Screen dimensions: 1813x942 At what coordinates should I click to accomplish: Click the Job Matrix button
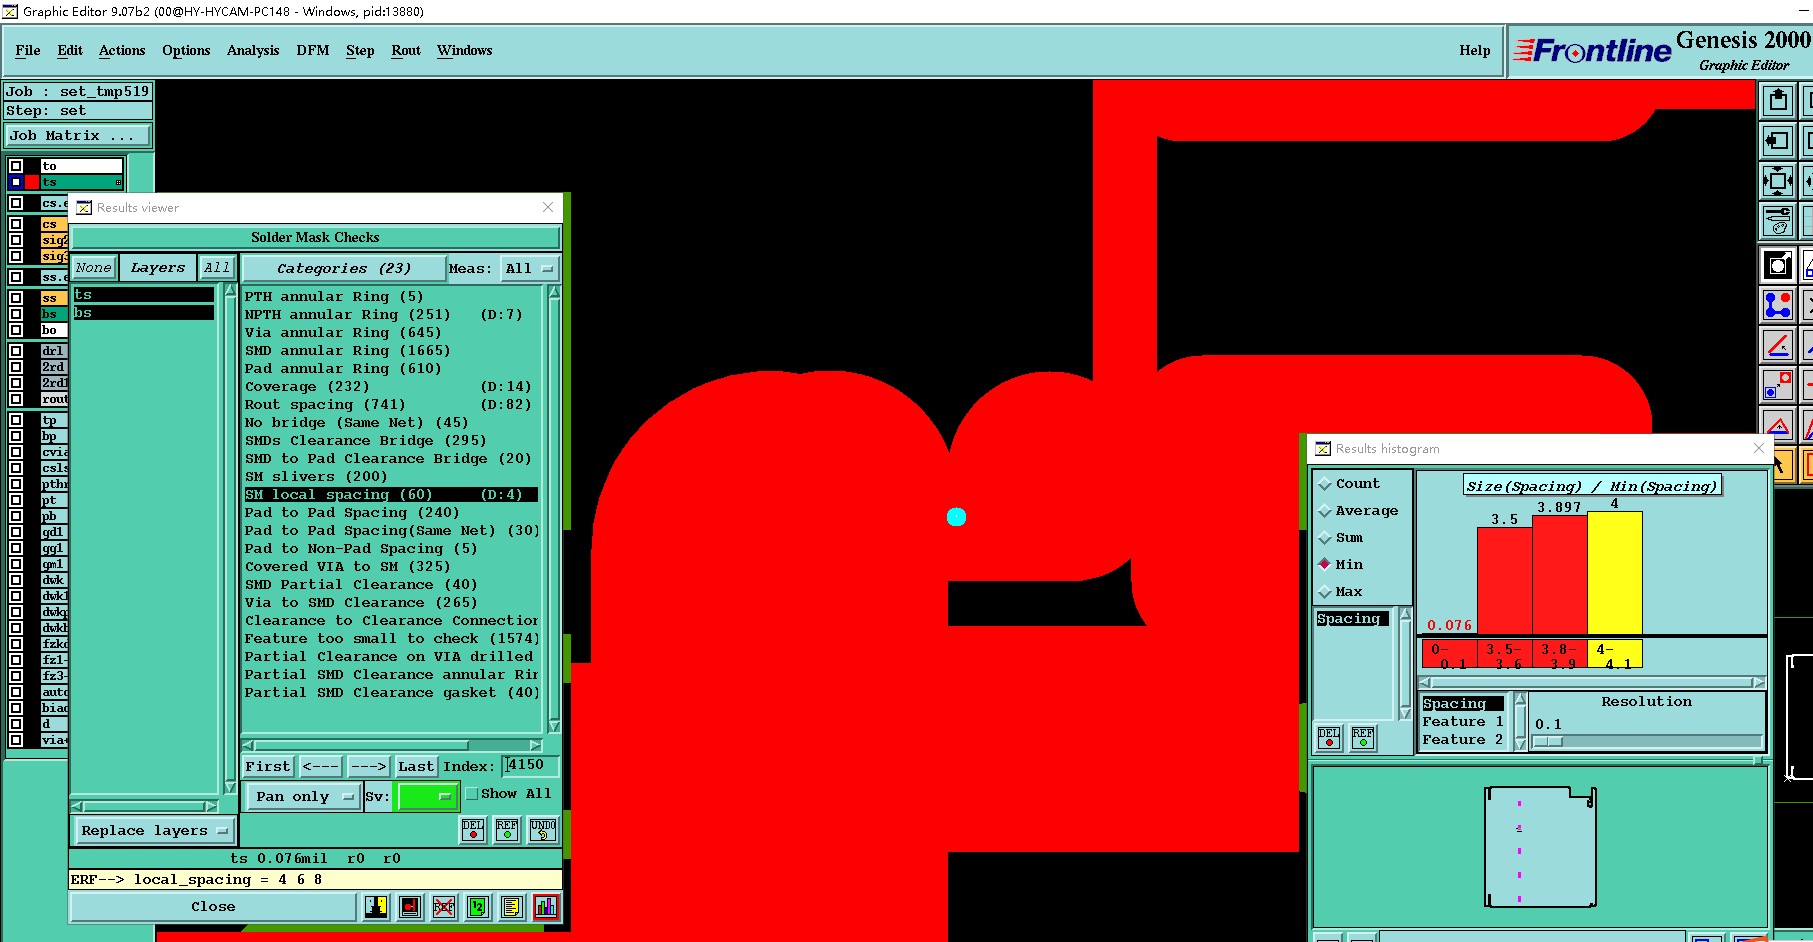[79, 136]
